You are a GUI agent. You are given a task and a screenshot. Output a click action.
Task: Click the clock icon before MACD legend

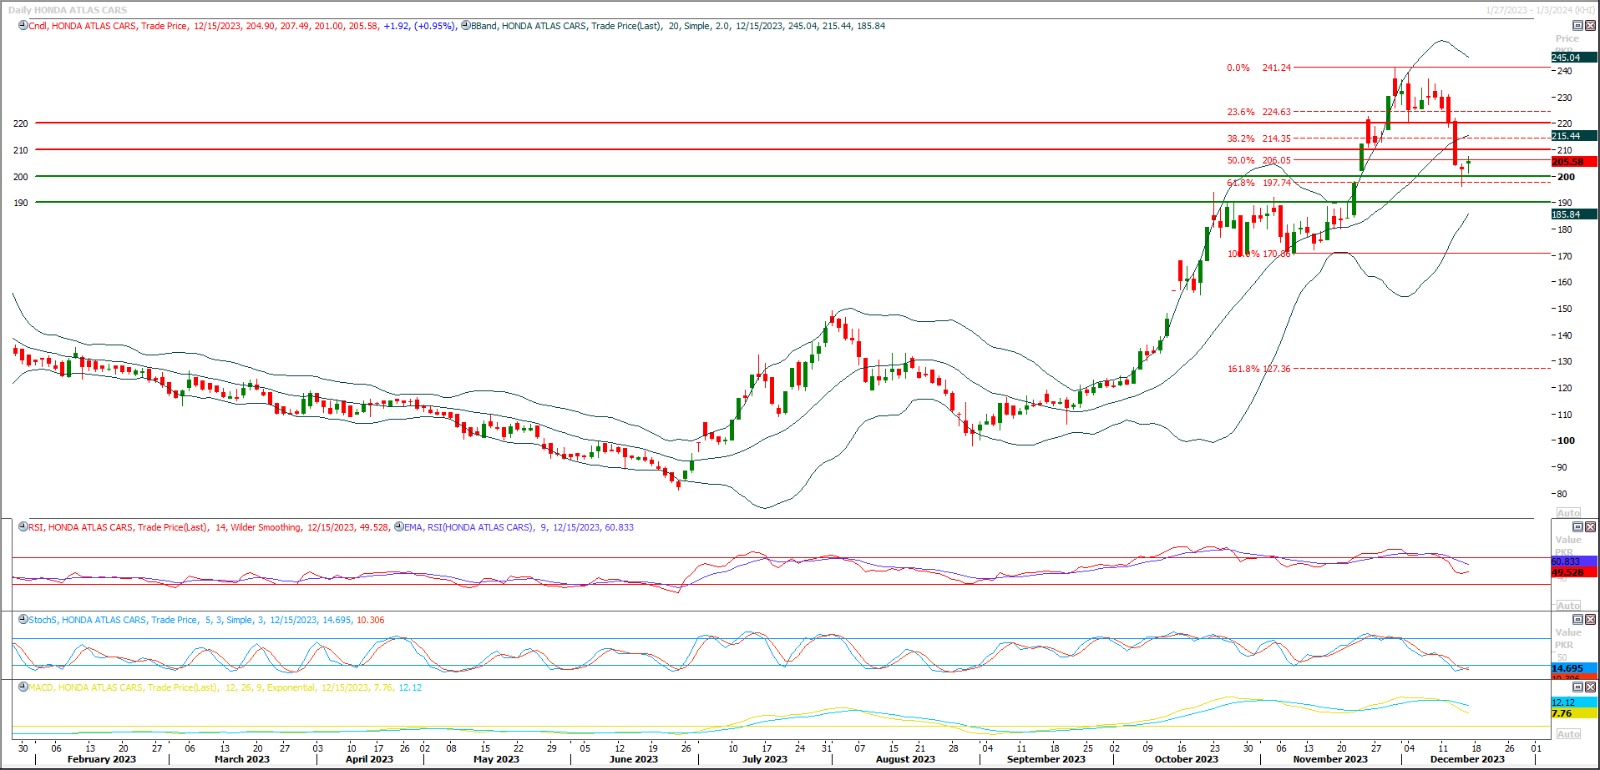23,688
